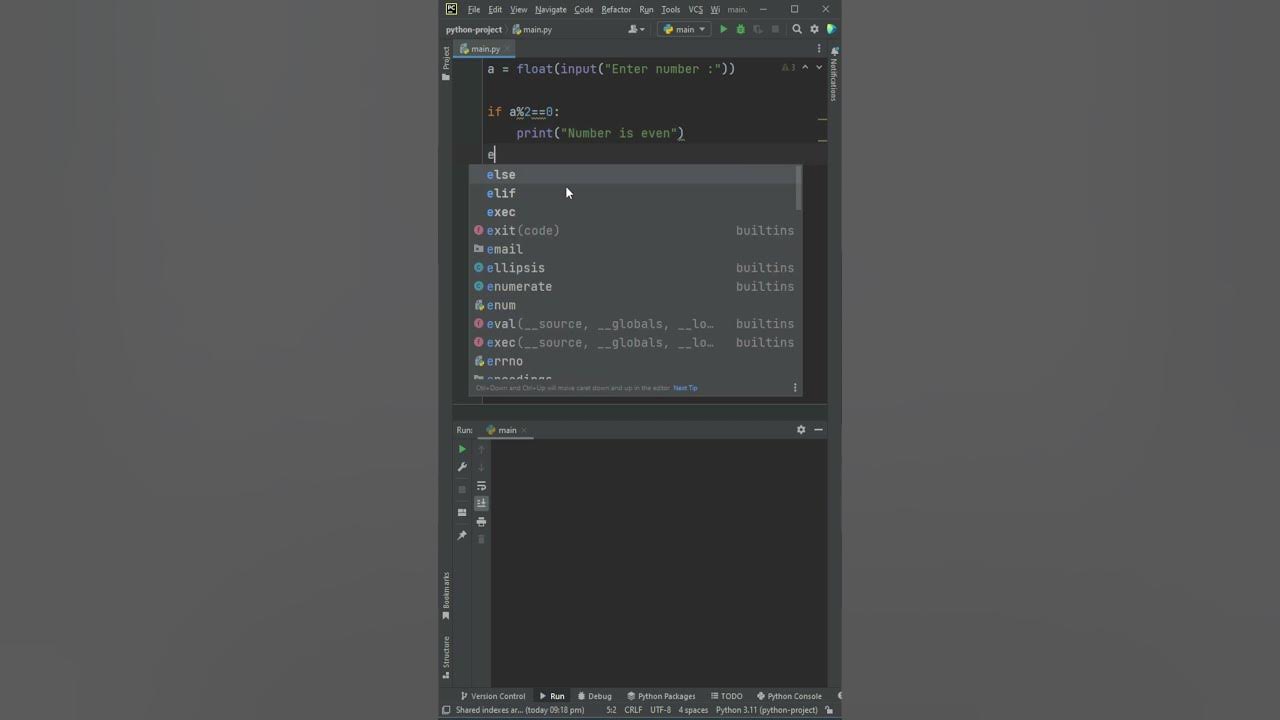This screenshot has width=1280, height=720.
Task: Choose 'elif' from completion list
Action: [x=633, y=193]
